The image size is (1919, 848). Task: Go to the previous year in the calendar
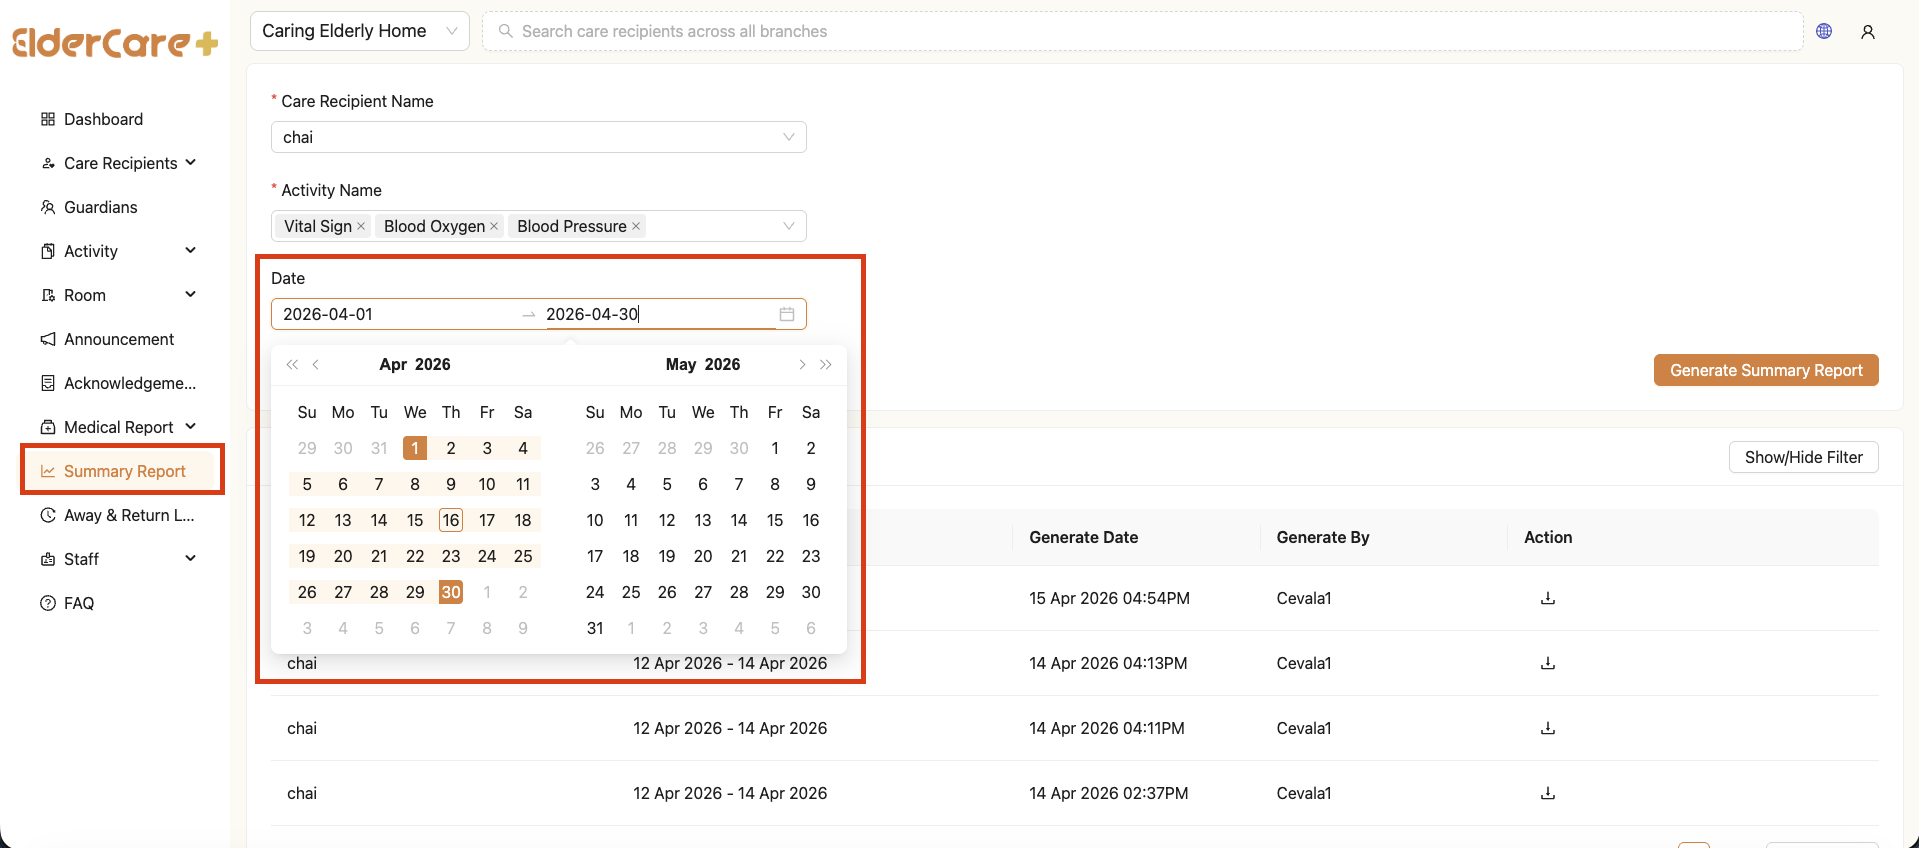click(x=292, y=365)
